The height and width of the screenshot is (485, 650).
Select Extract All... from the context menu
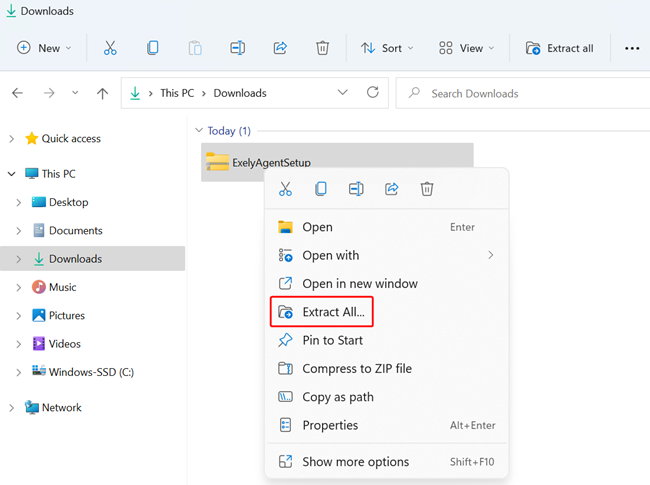333,312
